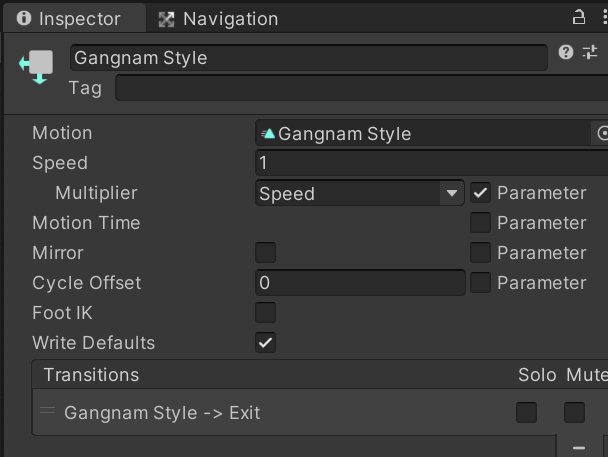The width and height of the screenshot is (608, 457).
Task: Edit the Cycle Offset value field
Action: (x=360, y=283)
